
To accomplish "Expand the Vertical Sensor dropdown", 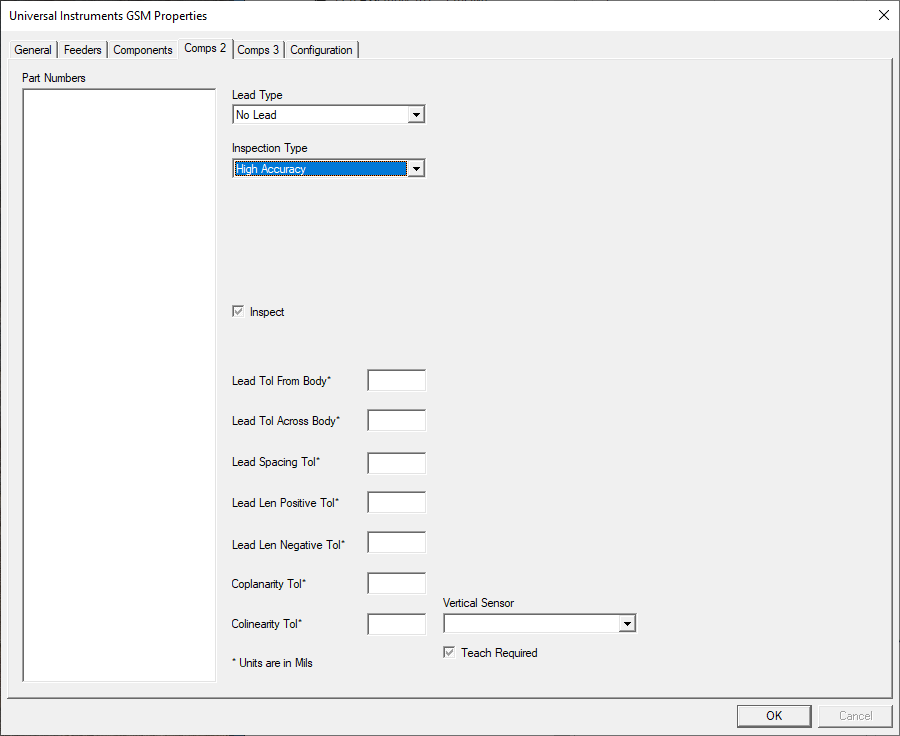I will [628, 623].
